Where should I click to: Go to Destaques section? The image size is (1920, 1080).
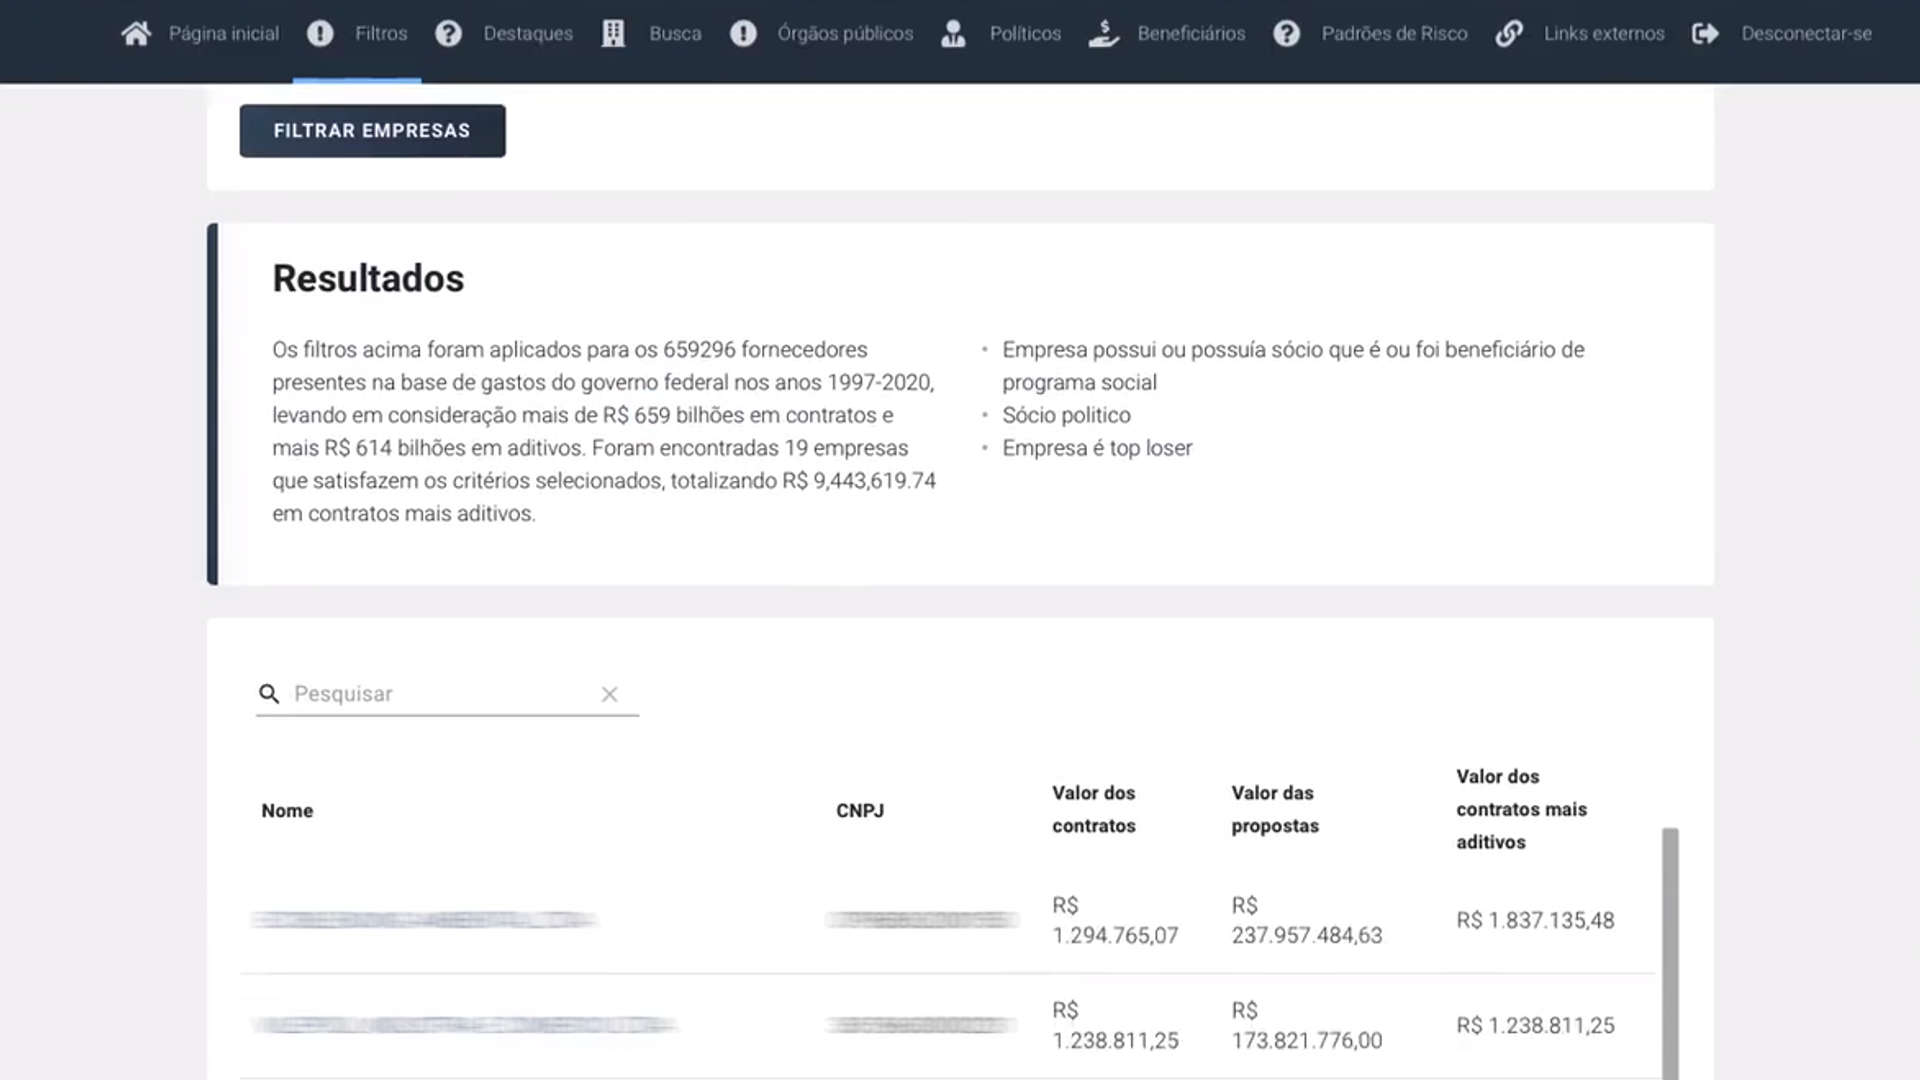click(528, 34)
